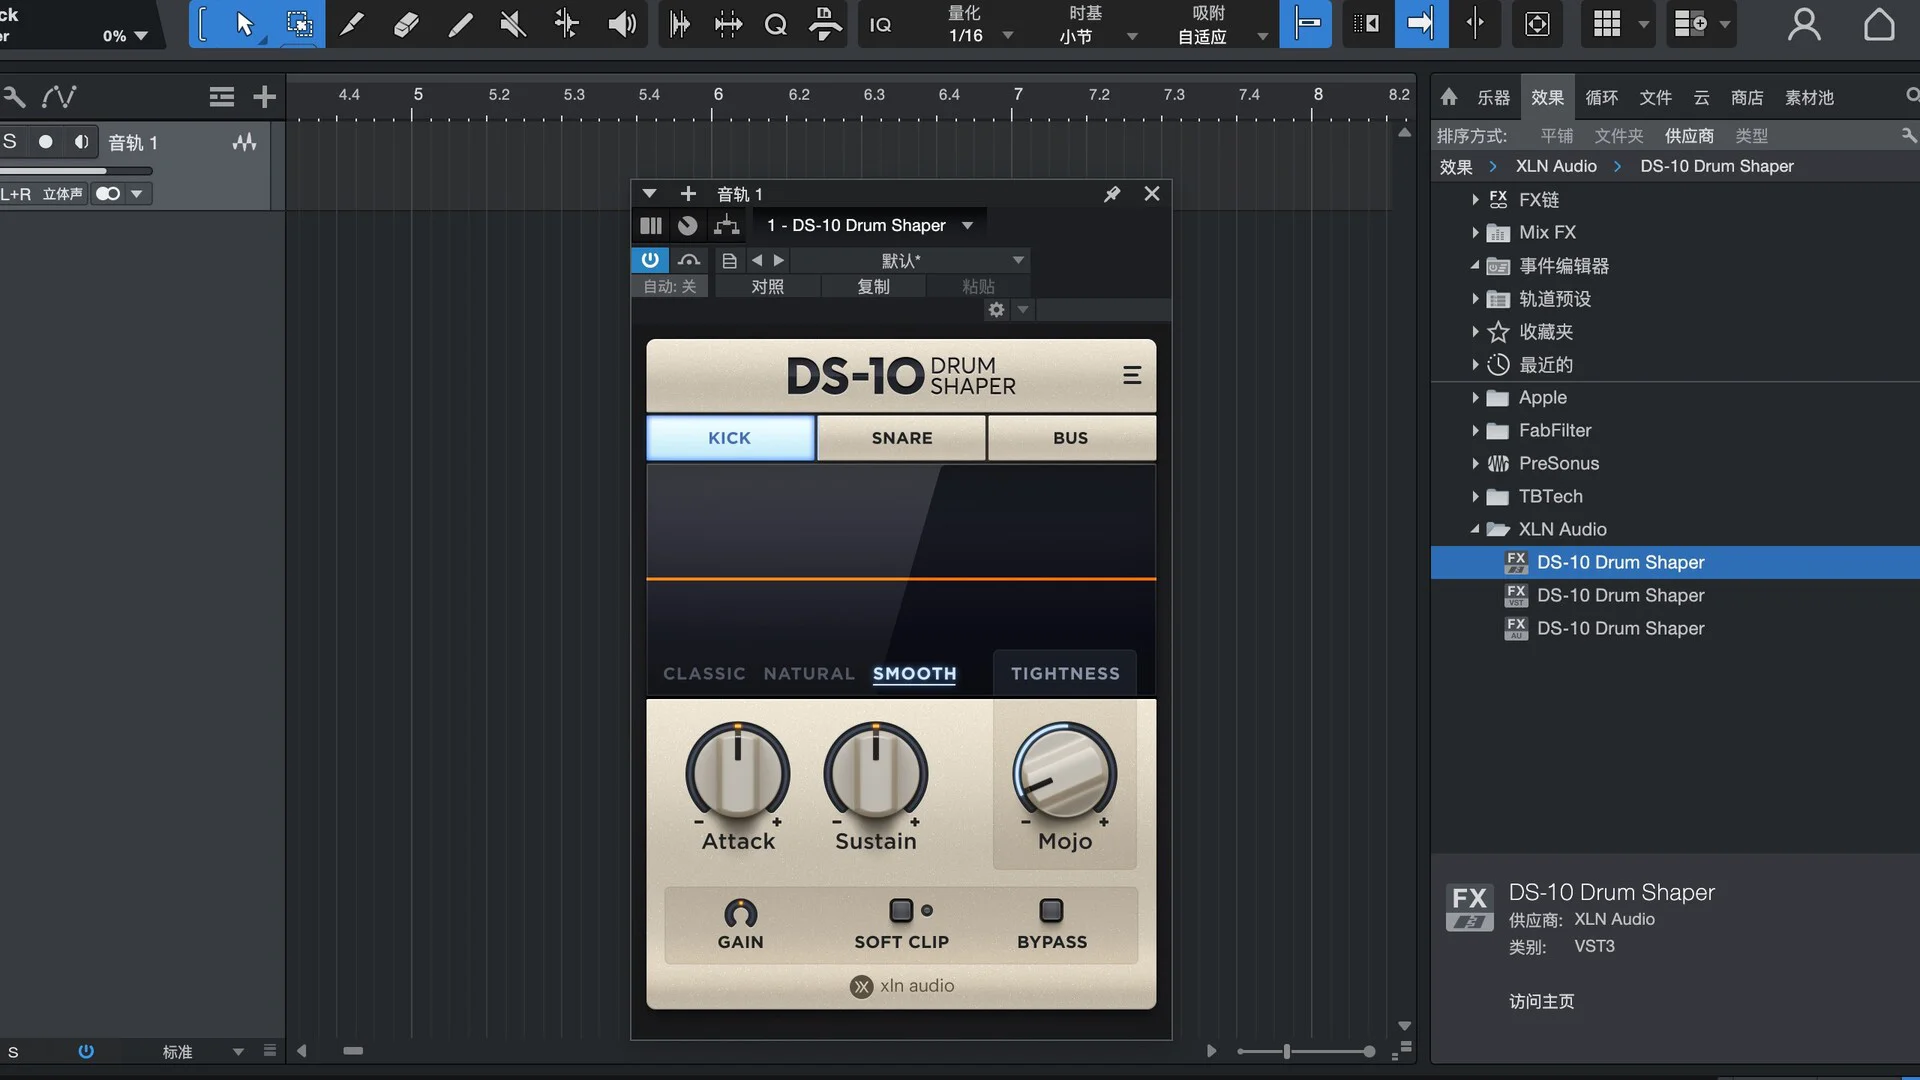Switch to 文件 browser tab
Screen dimensions: 1920x1080
click(1655, 98)
